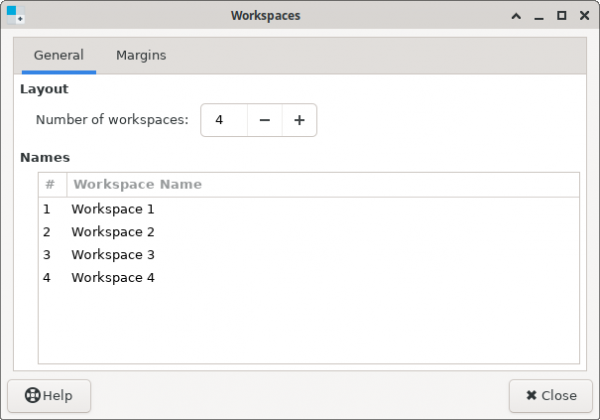
Task: Roll up window with the up-arrow button
Action: (x=516, y=16)
